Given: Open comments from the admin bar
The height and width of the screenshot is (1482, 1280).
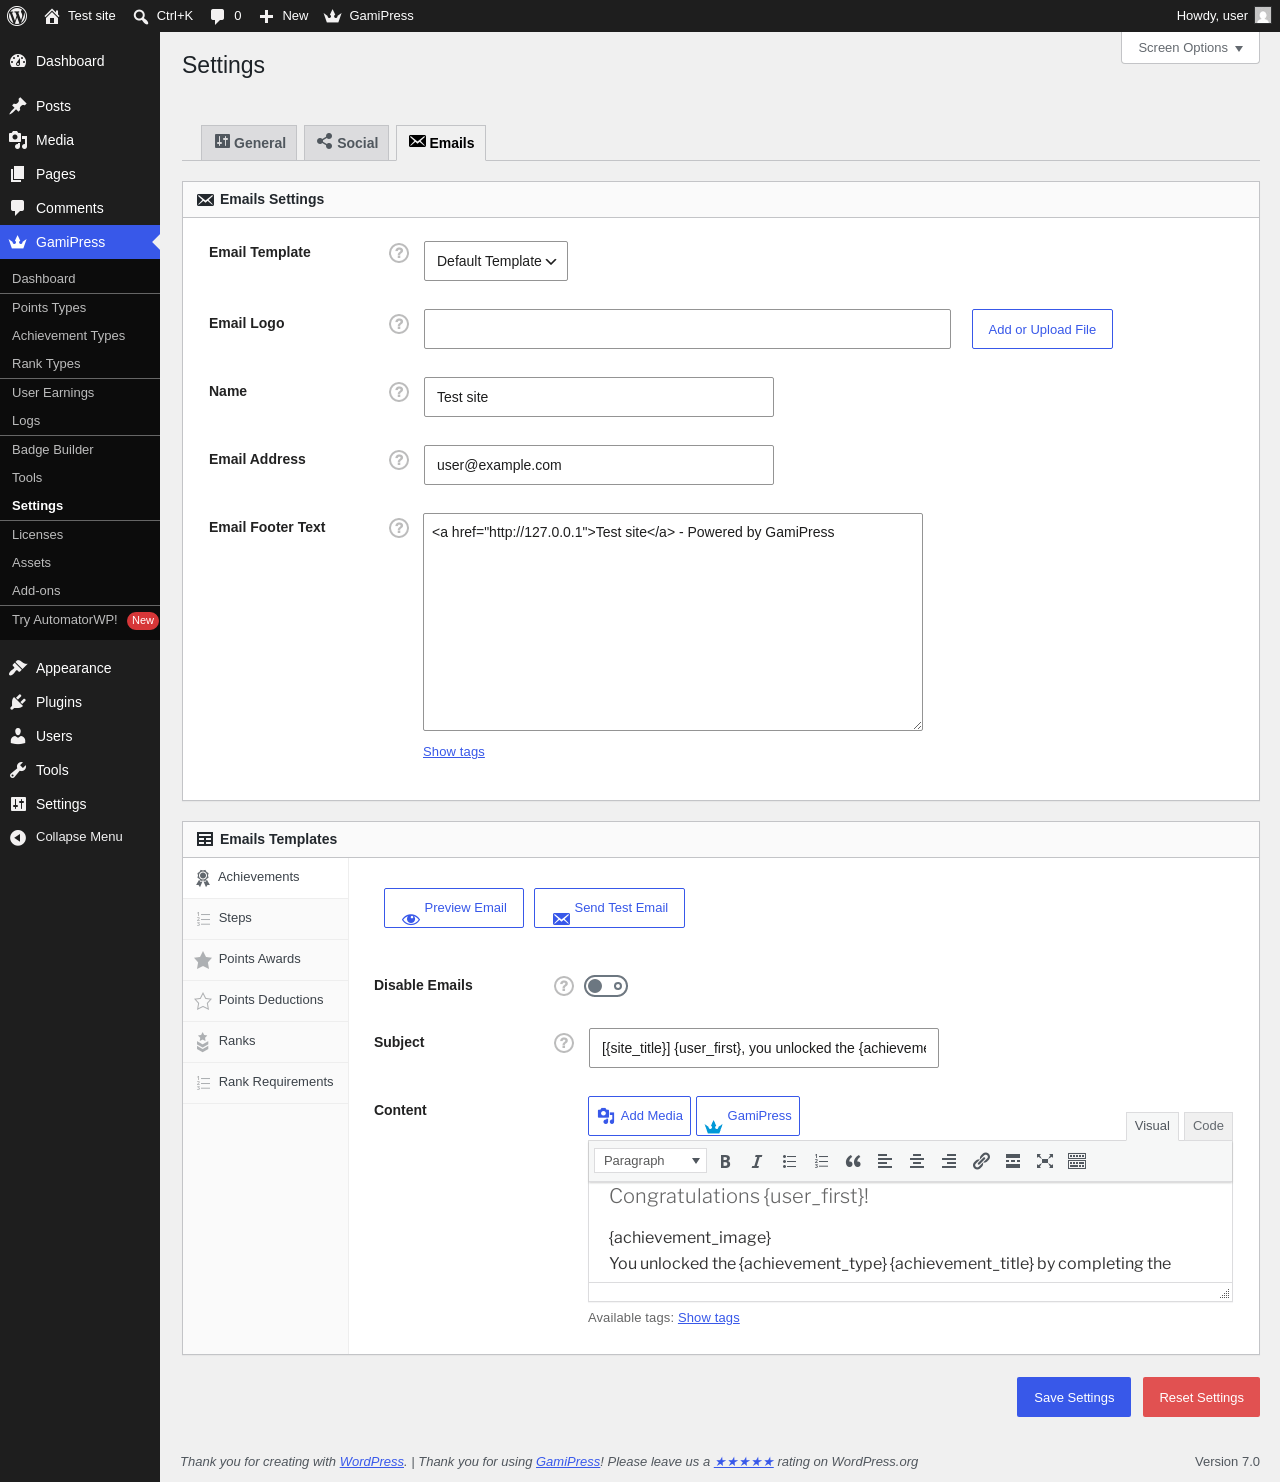Looking at the screenshot, I should 226,16.
